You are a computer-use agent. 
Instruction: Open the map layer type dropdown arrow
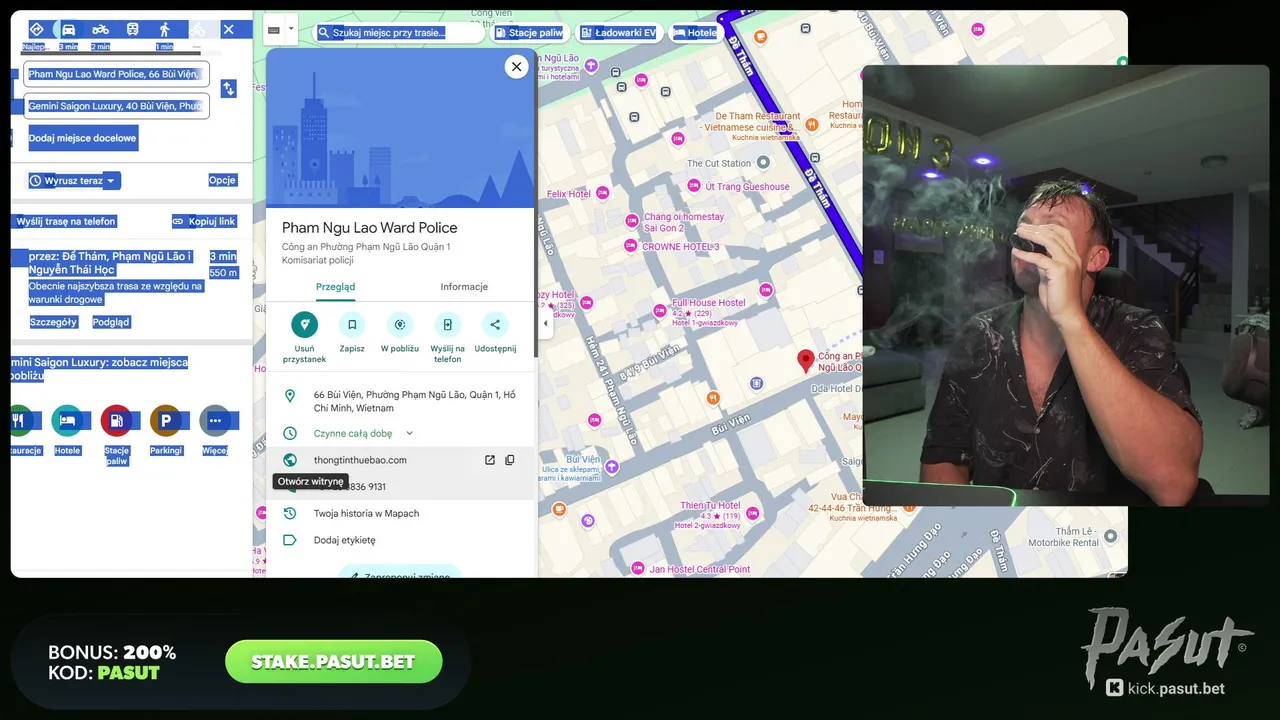[291, 29]
